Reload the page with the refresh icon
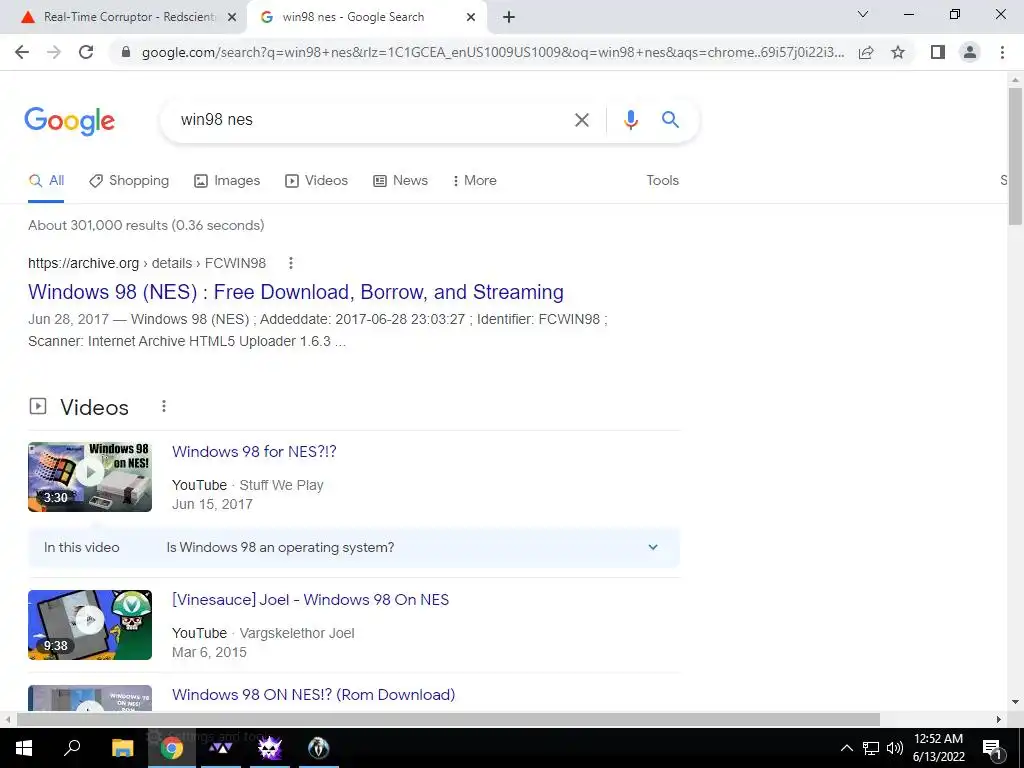The width and height of the screenshot is (1024, 768). (86, 52)
